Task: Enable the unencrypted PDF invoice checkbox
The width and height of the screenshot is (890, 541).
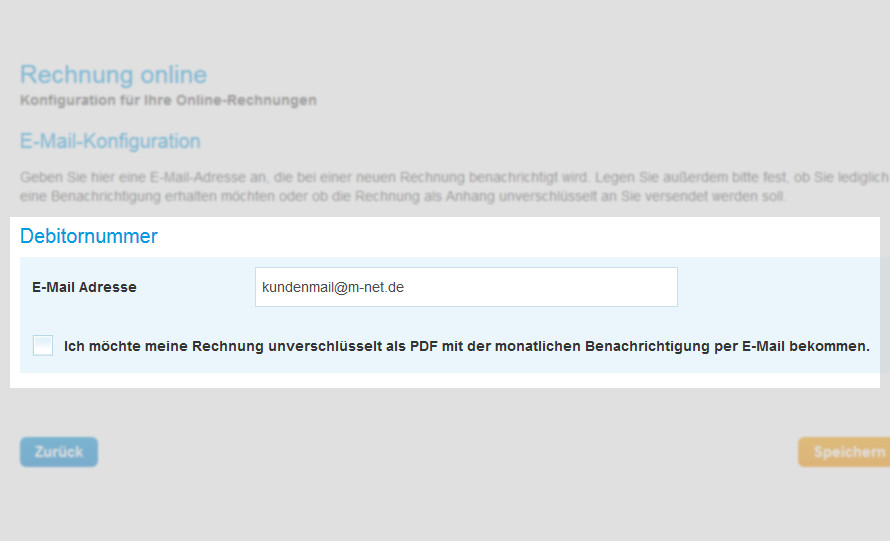Action: pyautogui.click(x=43, y=346)
